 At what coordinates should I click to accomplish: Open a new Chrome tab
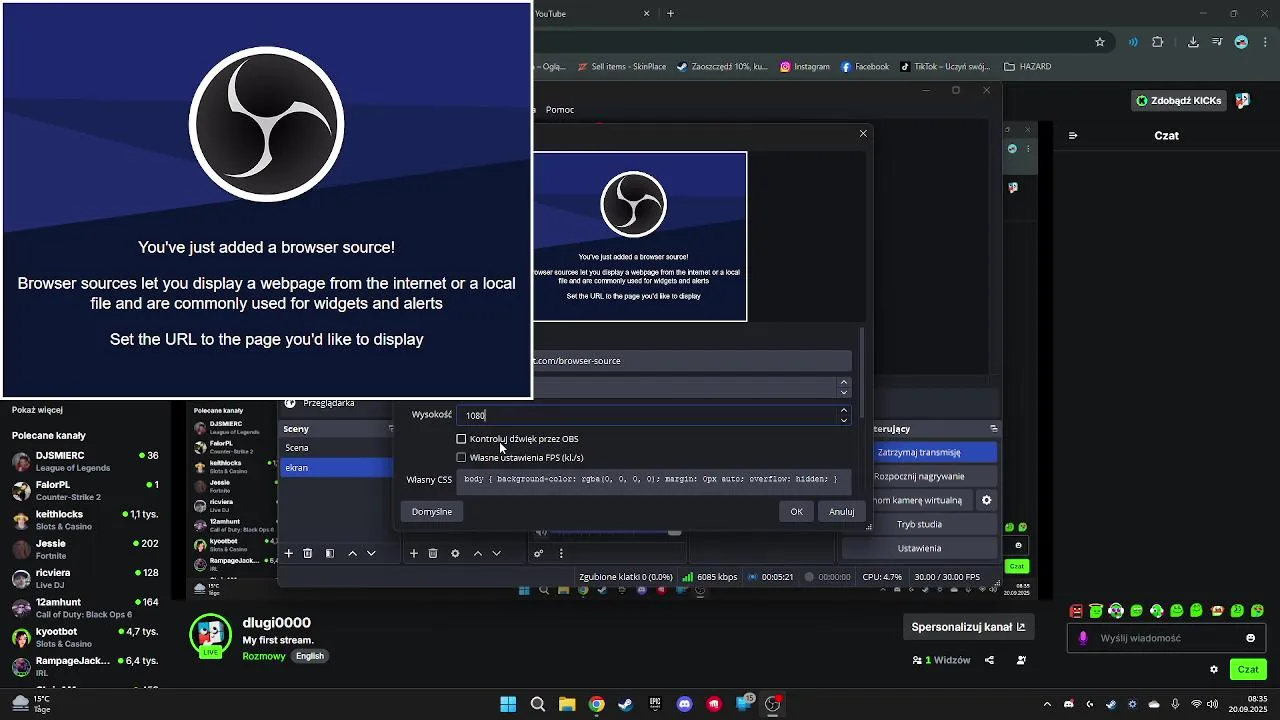671,14
